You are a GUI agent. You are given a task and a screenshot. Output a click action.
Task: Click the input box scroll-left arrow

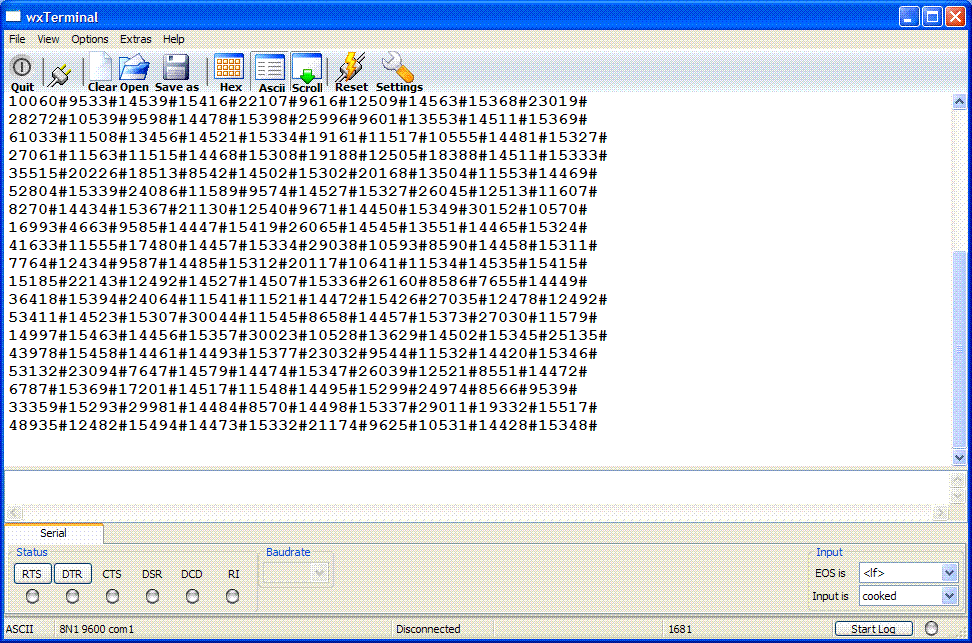point(14,513)
